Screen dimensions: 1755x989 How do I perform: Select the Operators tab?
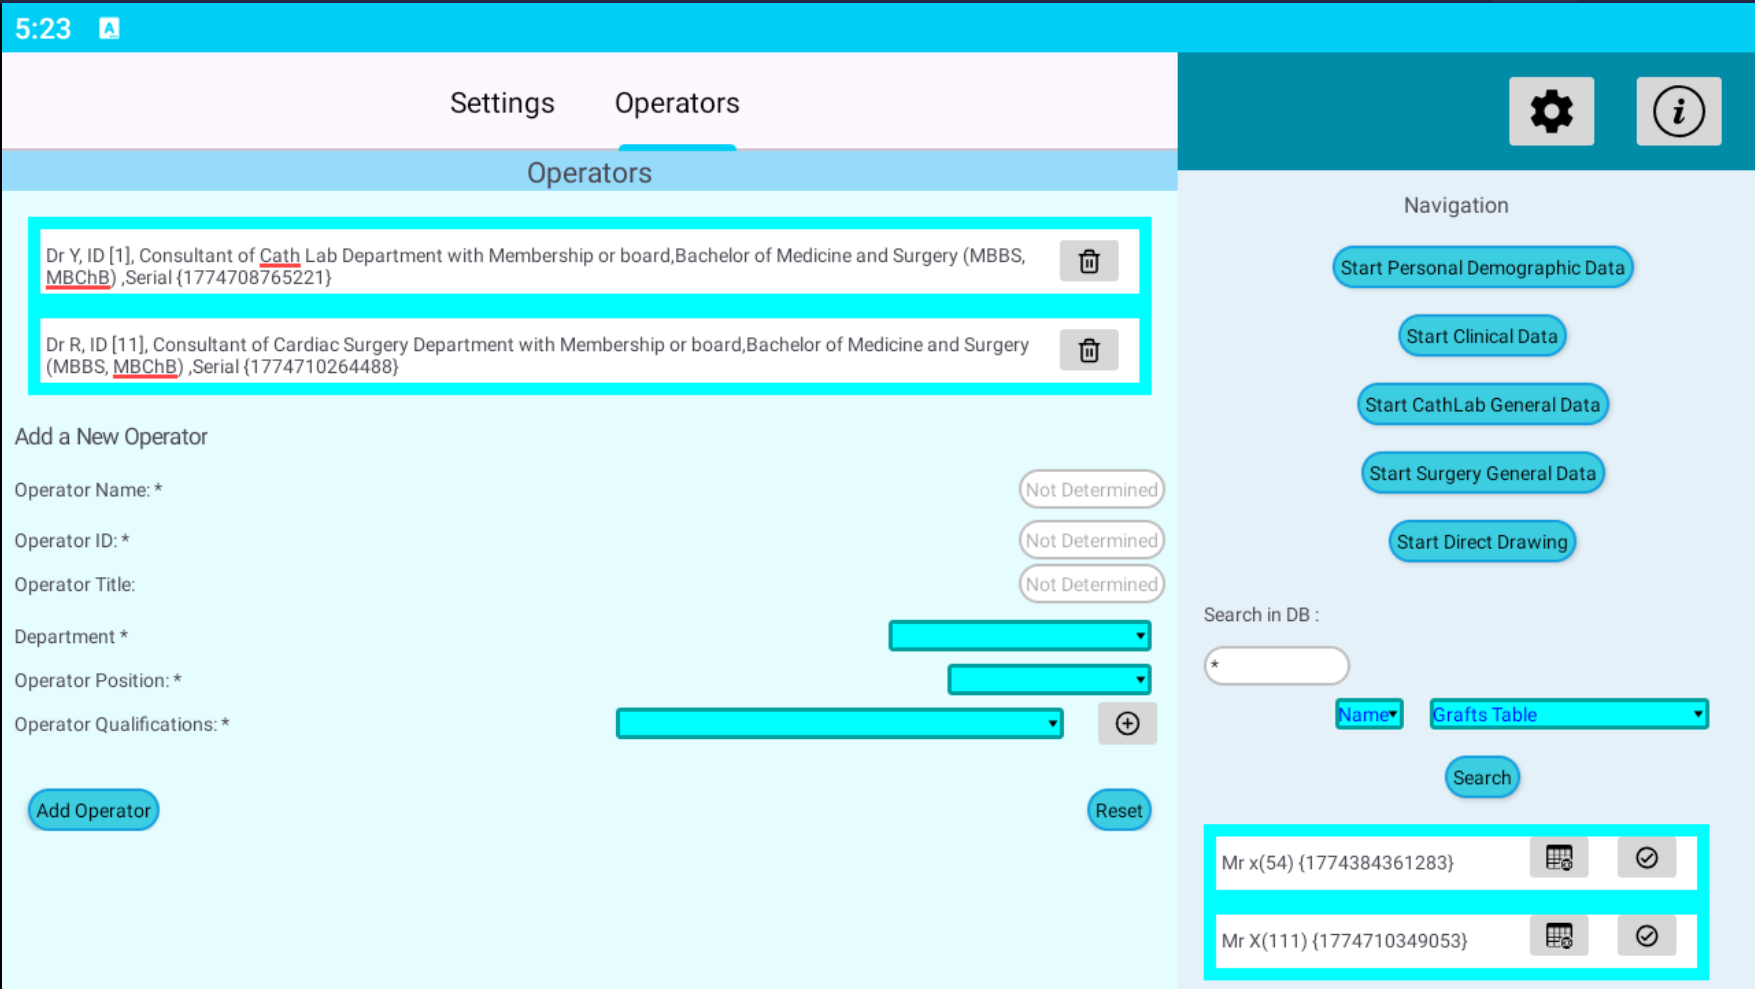(x=677, y=103)
